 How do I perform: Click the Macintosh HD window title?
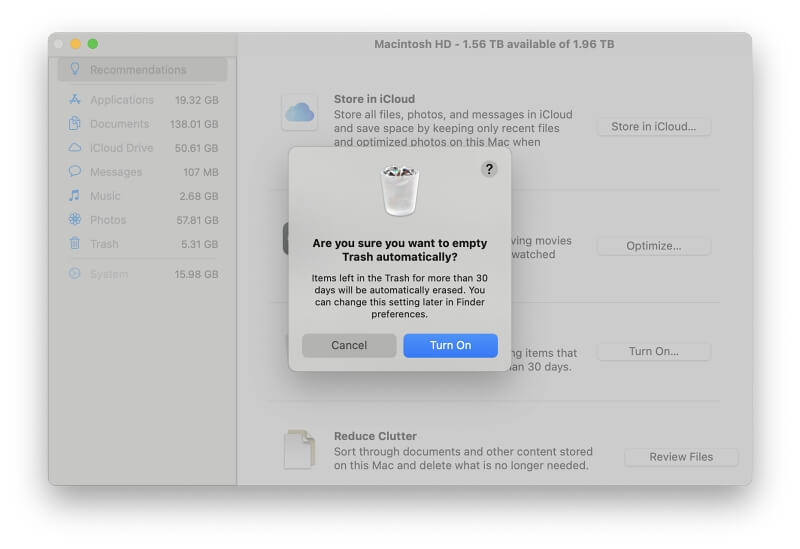coord(494,44)
